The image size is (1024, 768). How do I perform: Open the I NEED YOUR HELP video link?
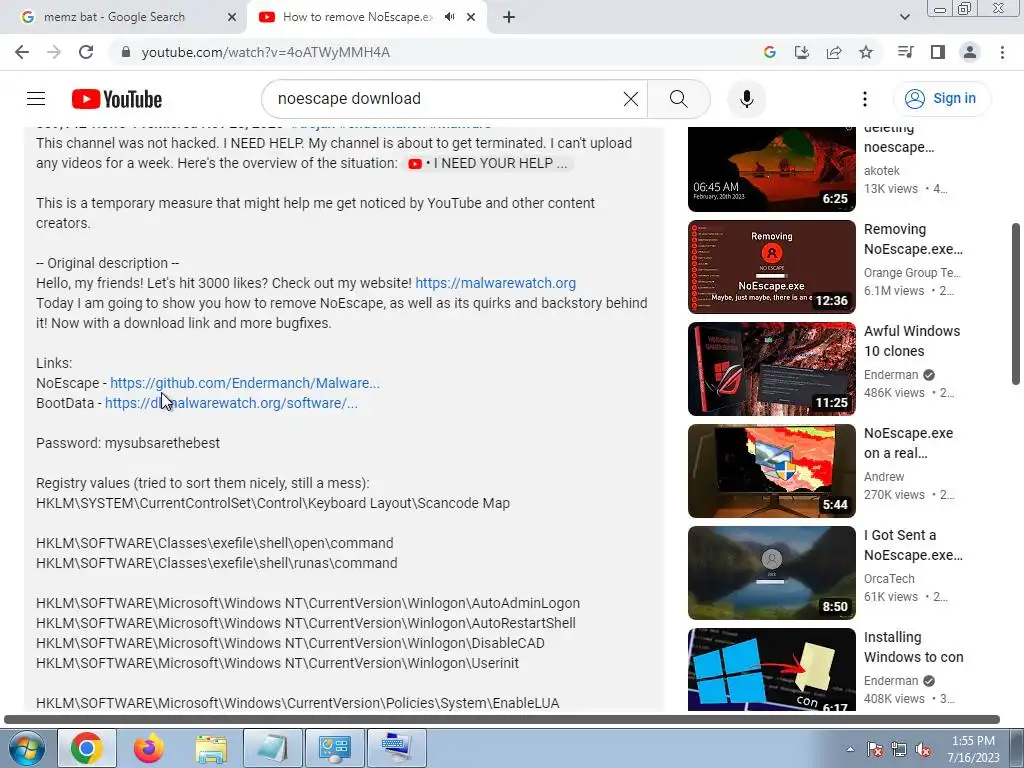point(488,163)
